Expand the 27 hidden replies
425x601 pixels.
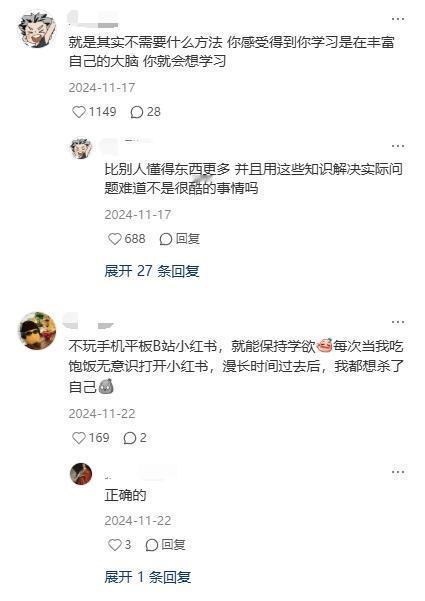coord(151,271)
